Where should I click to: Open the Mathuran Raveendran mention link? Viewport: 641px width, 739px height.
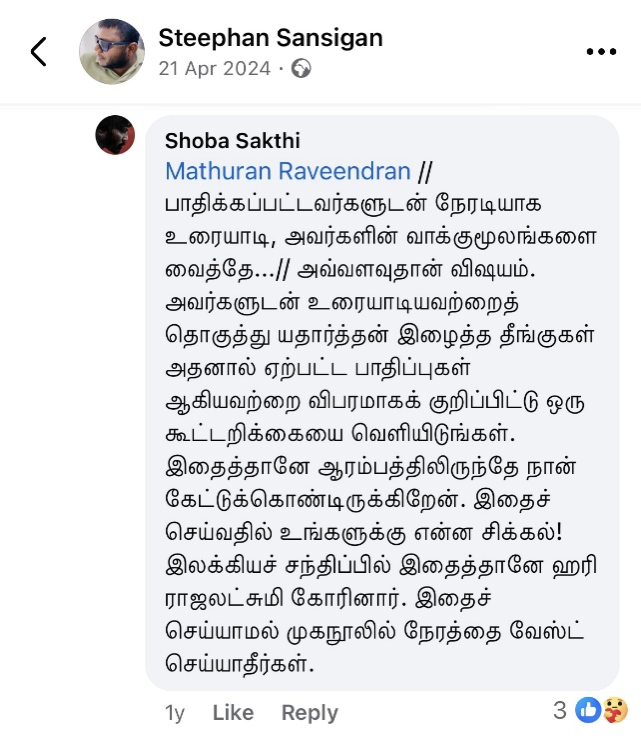tap(288, 171)
